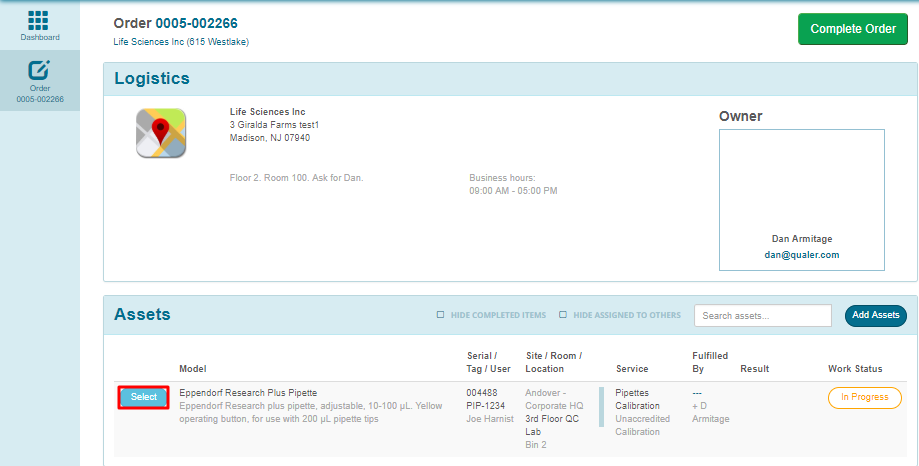Toggle Hide Completed Items checkbox

(440, 315)
